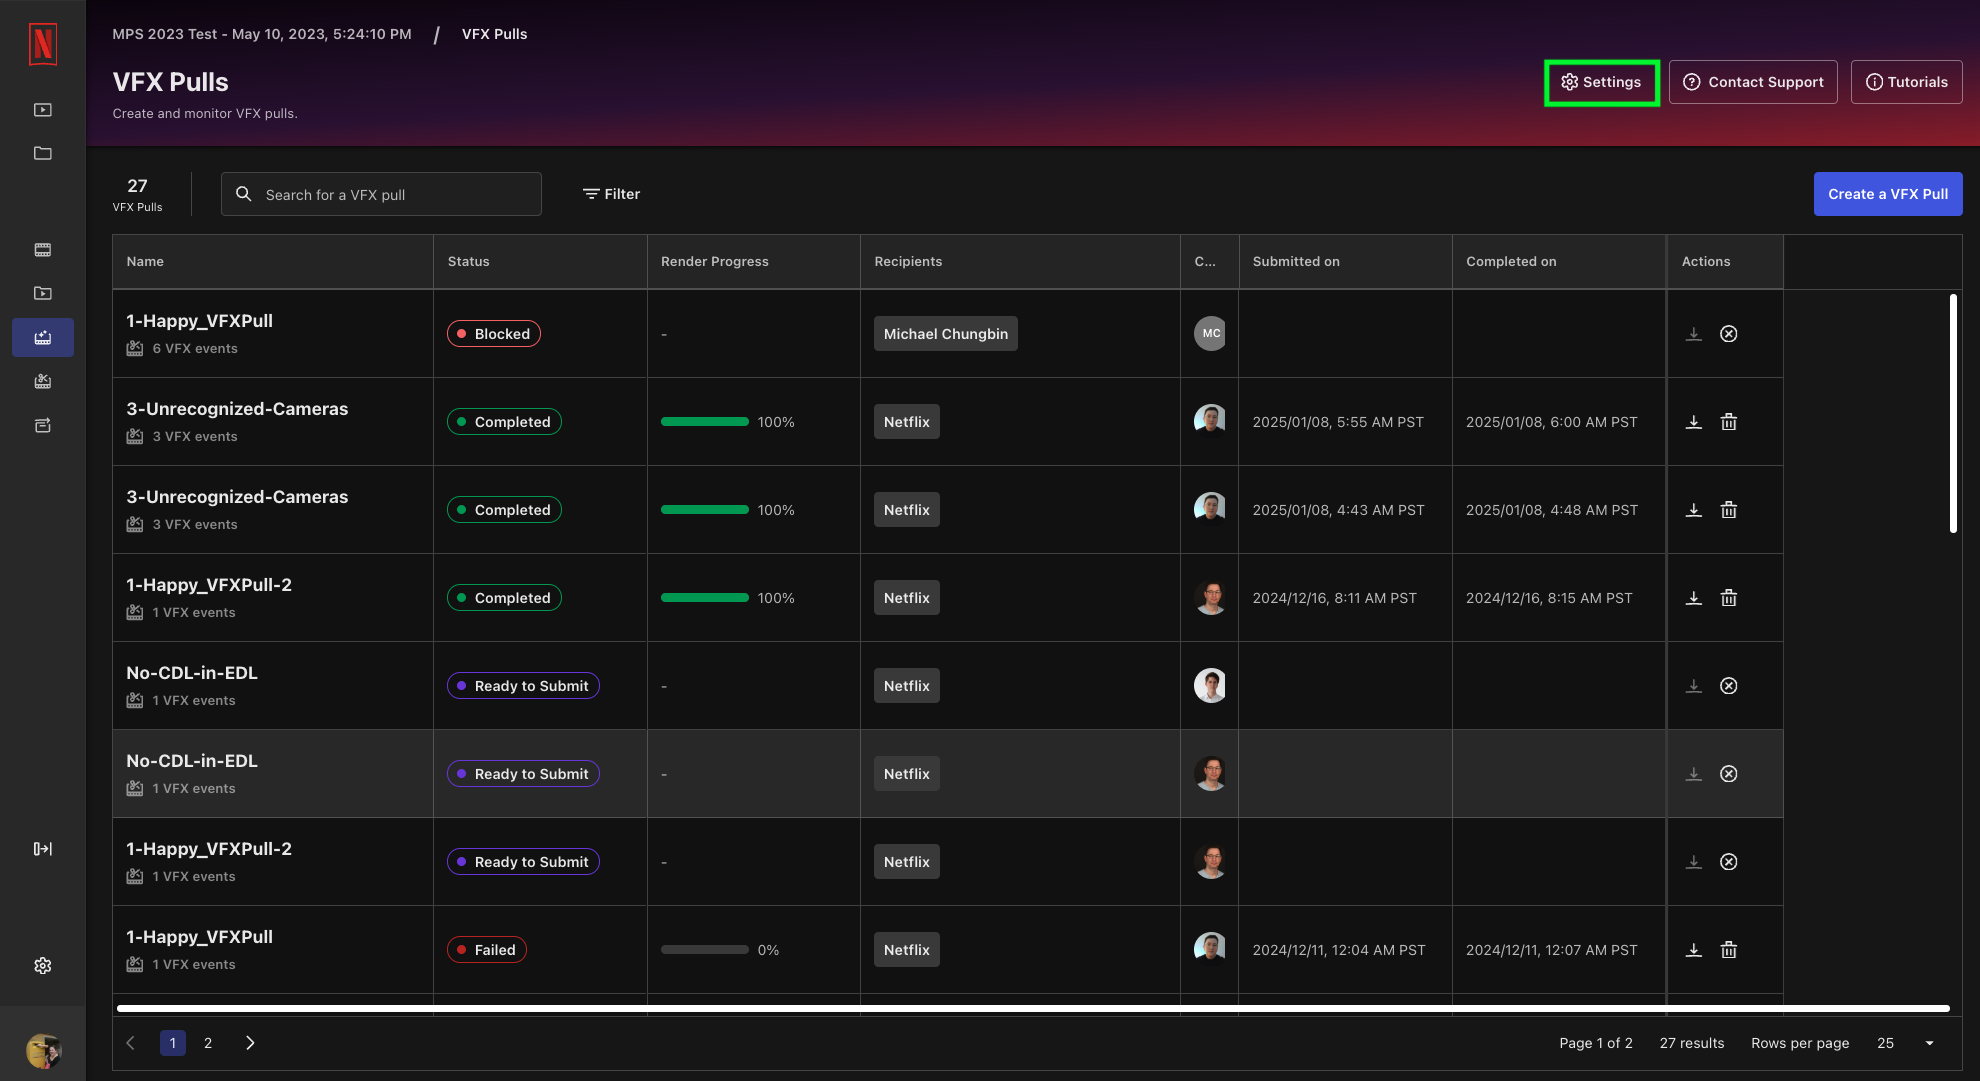Click MPS 2023 Test breadcrumb
This screenshot has height=1081, width=1980.
tap(262, 34)
